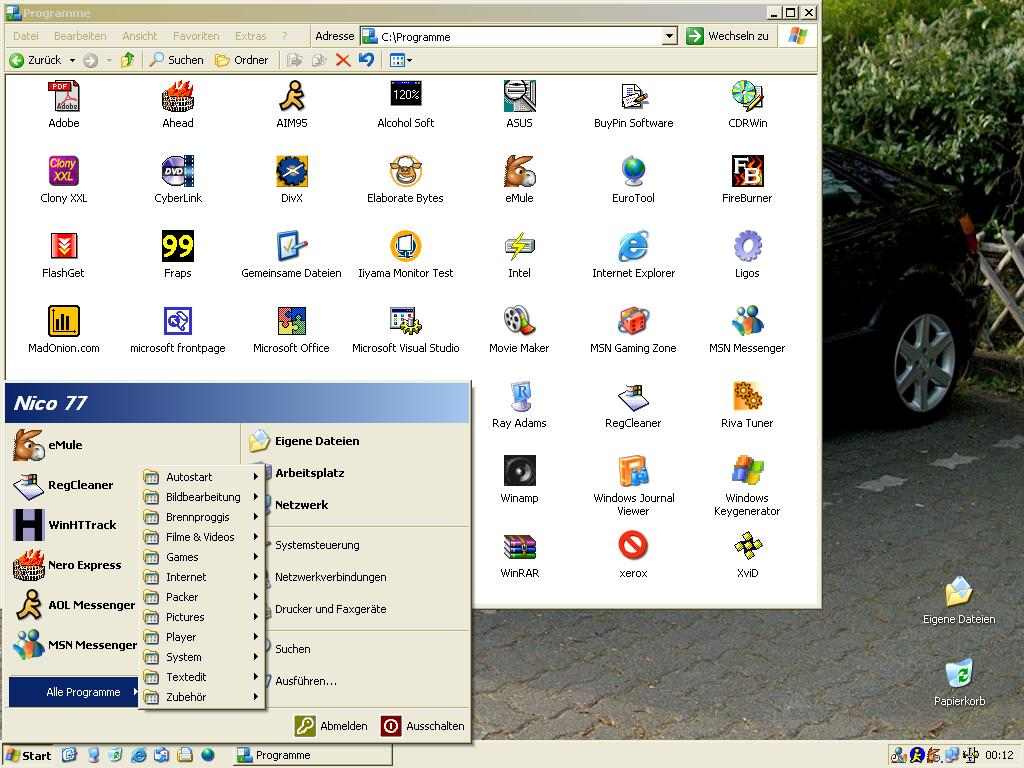Click the Wechseln zu button
The image size is (1024, 768).
click(x=728, y=36)
